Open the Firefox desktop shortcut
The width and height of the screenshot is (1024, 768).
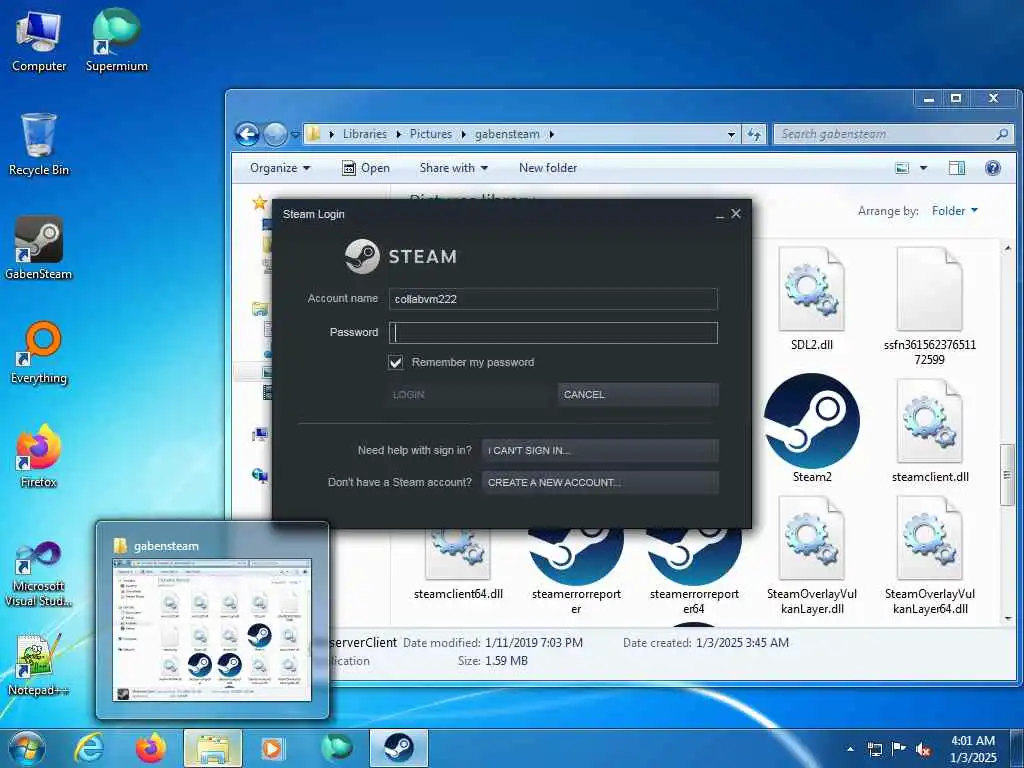(39, 456)
